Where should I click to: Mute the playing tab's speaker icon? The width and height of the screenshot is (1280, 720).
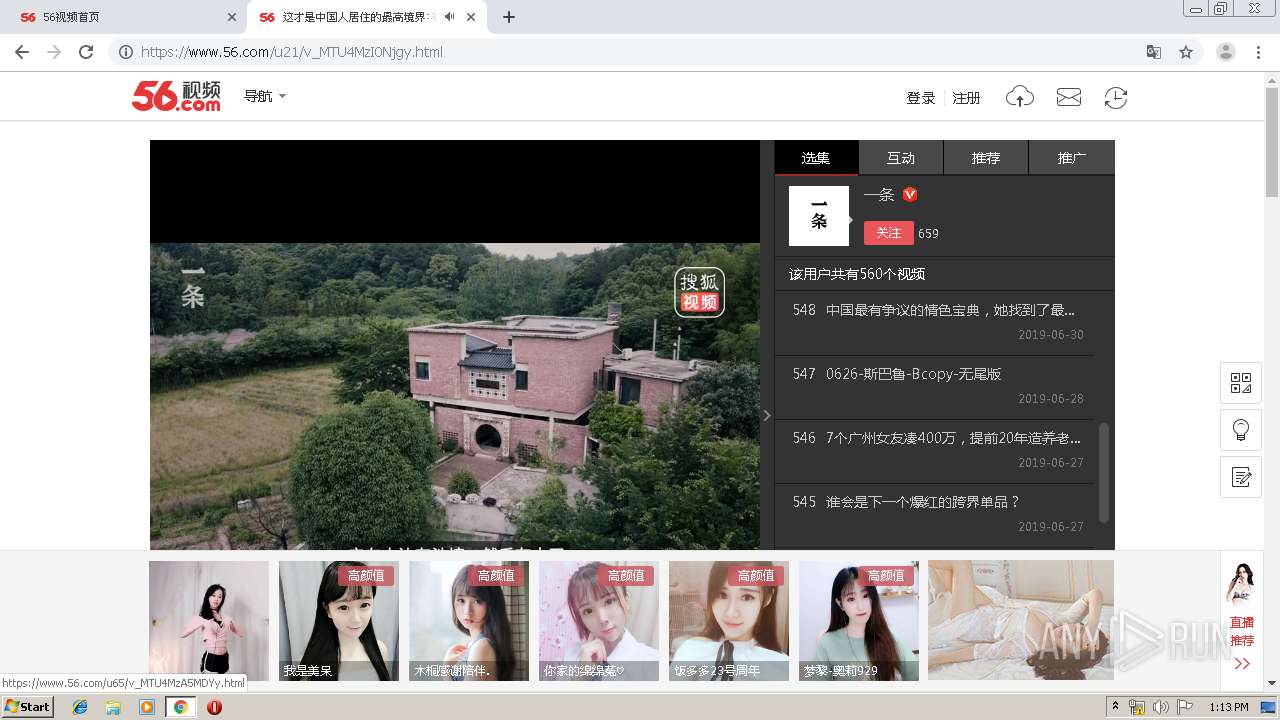(x=449, y=17)
